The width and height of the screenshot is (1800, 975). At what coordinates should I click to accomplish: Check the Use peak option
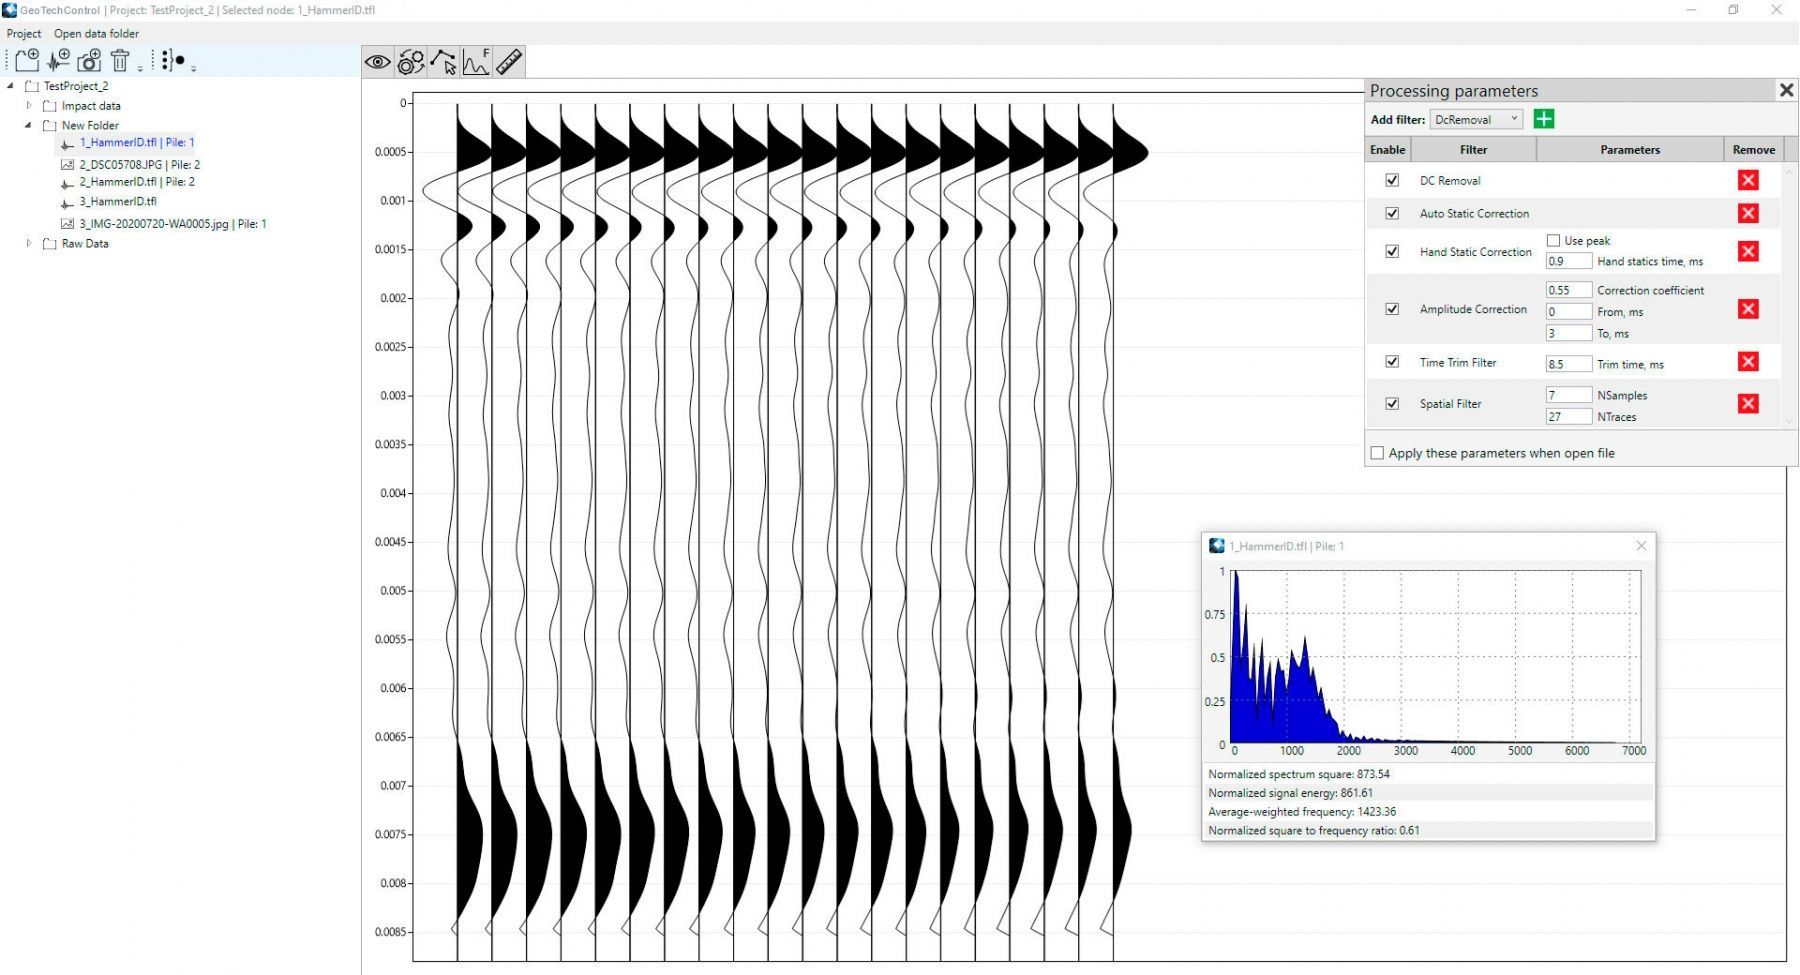pyautogui.click(x=1553, y=240)
